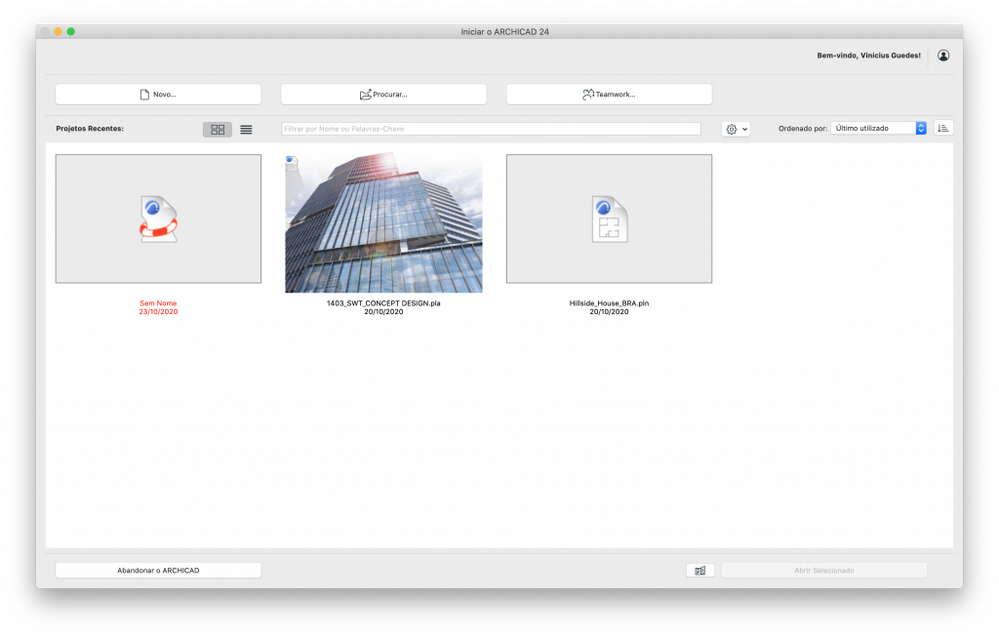Screen dimensions: 999x636
Task: Click the blue arrows on Último utilizado selector
Action: click(x=920, y=127)
